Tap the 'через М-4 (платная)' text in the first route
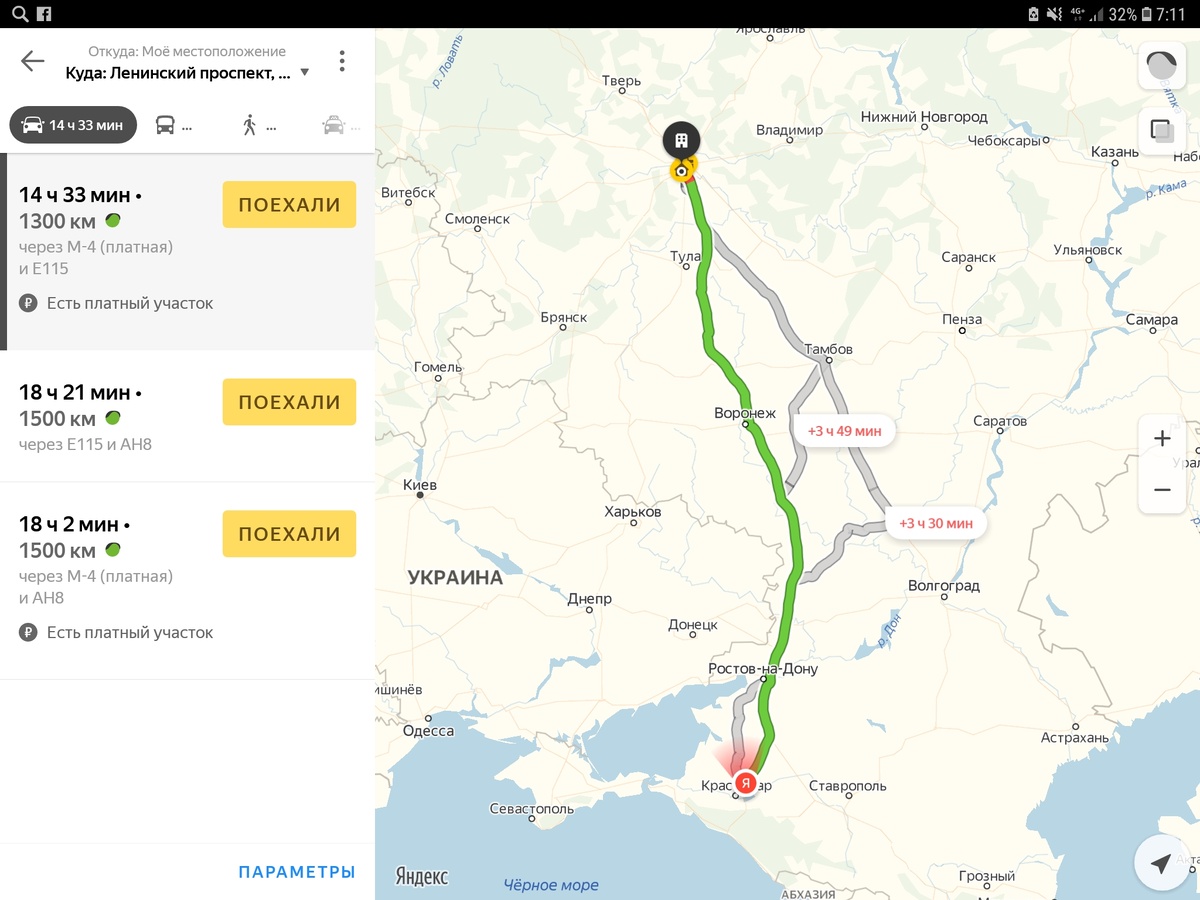Viewport: 1200px width, 900px height. [x=96, y=247]
